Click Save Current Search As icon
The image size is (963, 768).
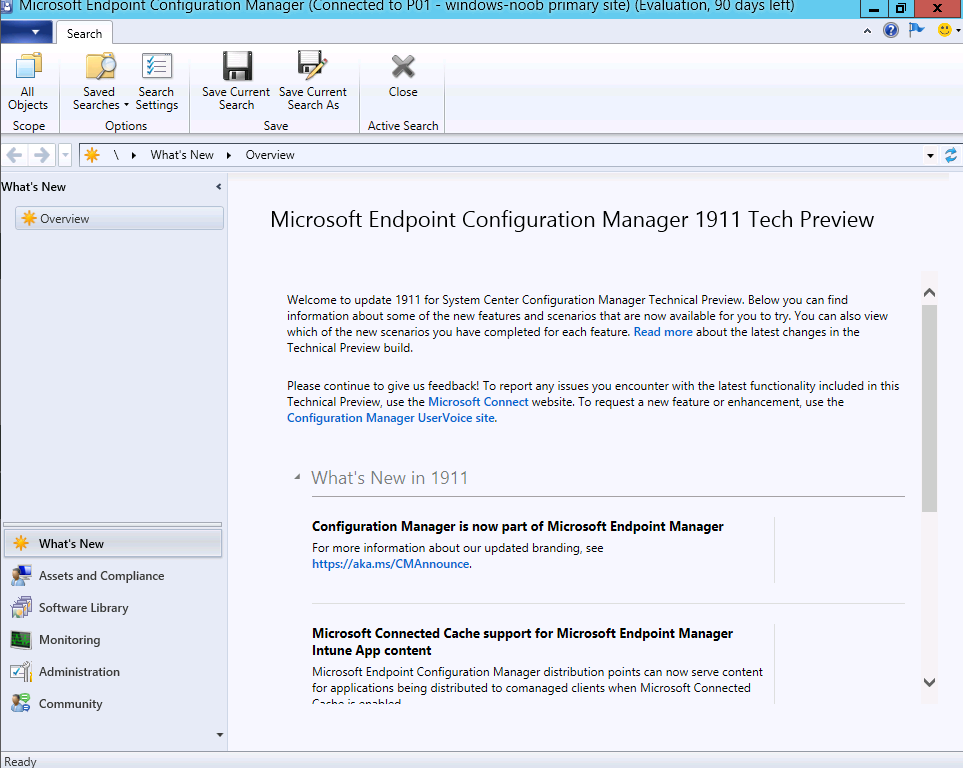coord(313,66)
